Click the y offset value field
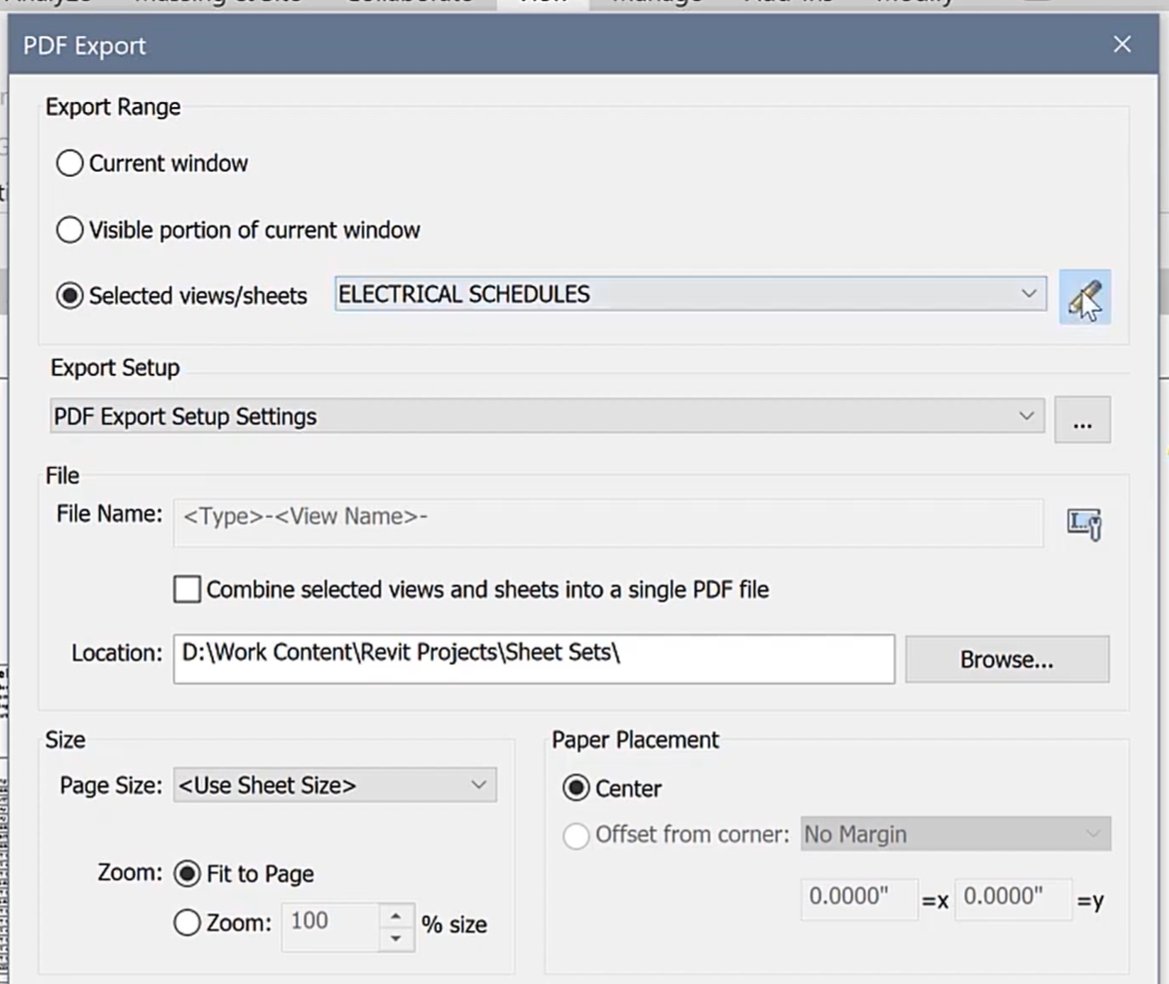The height and width of the screenshot is (984, 1169). pos(1013,900)
